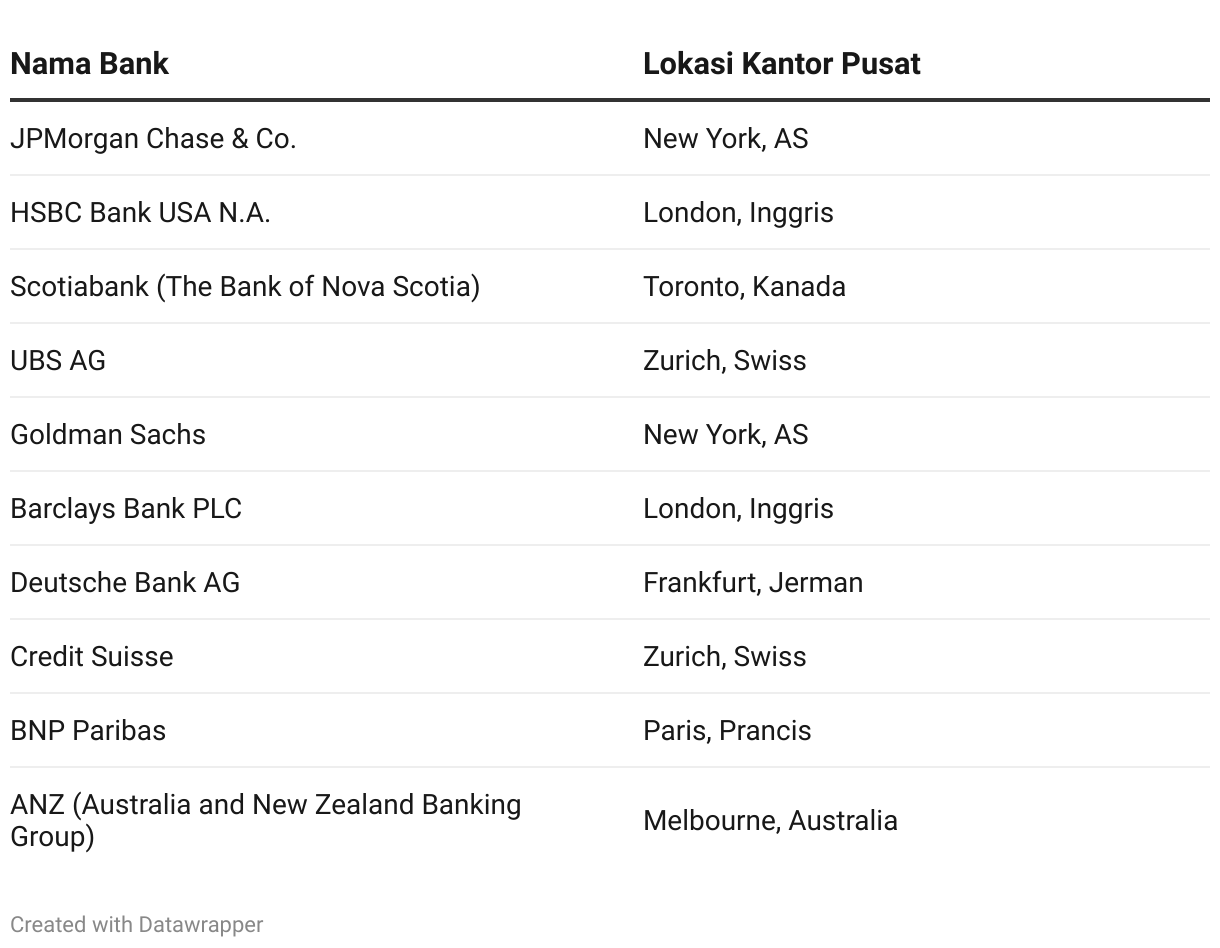Image resolution: width=1220 pixels, height=948 pixels.
Task: Select the ANZ Banking Group cell
Action: click(266, 820)
